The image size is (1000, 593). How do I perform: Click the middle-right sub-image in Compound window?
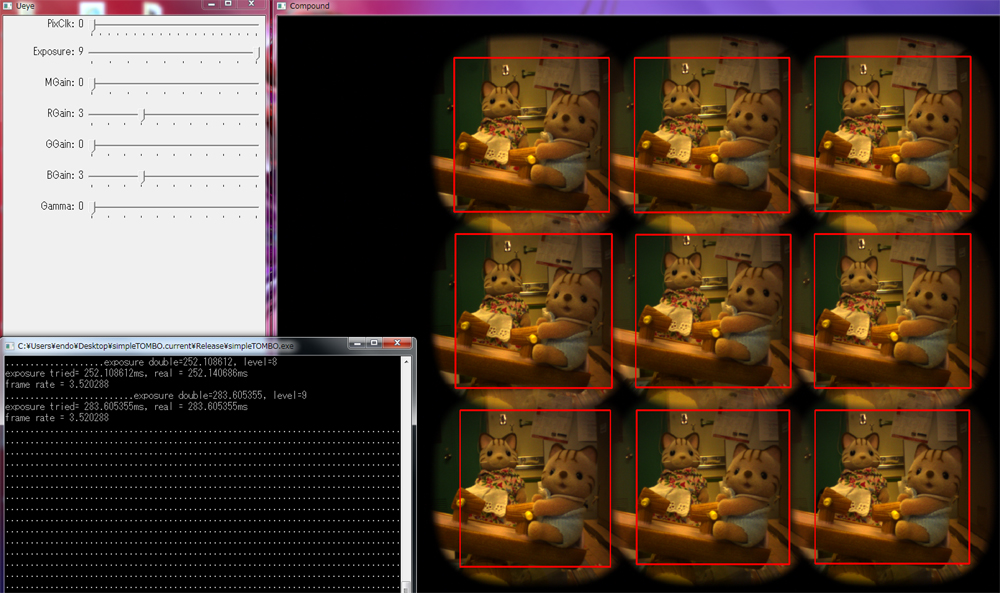[893, 311]
